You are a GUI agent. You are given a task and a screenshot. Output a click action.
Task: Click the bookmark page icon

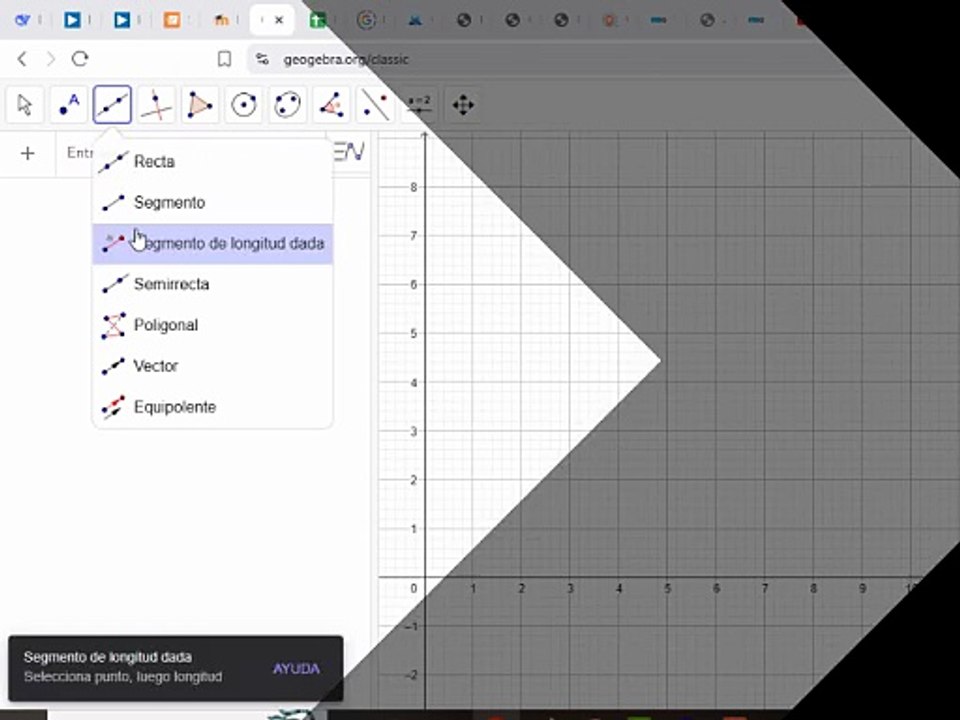pos(225,59)
